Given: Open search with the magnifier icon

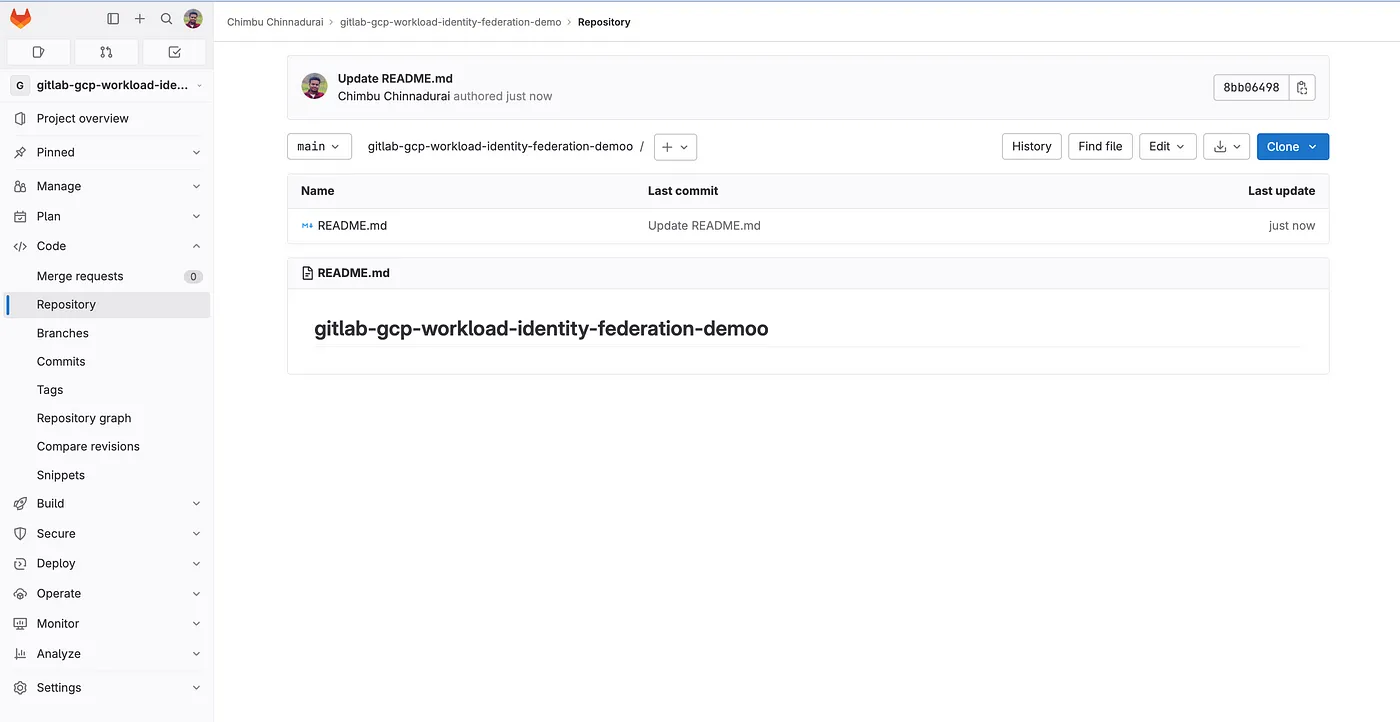Looking at the screenshot, I should pyautogui.click(x=166, y=19).
